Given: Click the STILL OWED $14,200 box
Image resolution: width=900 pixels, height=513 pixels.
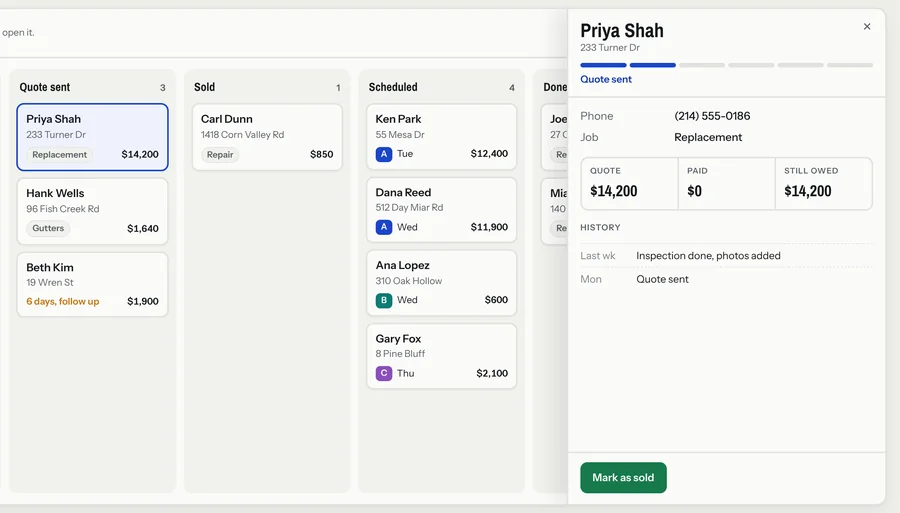Looking at the screenshot, I should pos(824,184).
